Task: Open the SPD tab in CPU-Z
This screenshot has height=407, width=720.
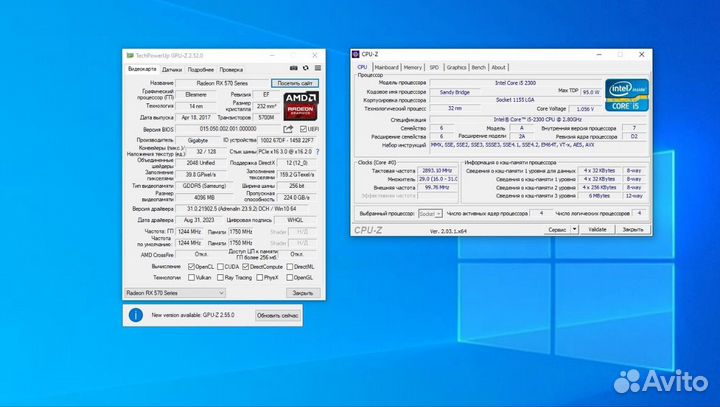Action: point(434,68)
